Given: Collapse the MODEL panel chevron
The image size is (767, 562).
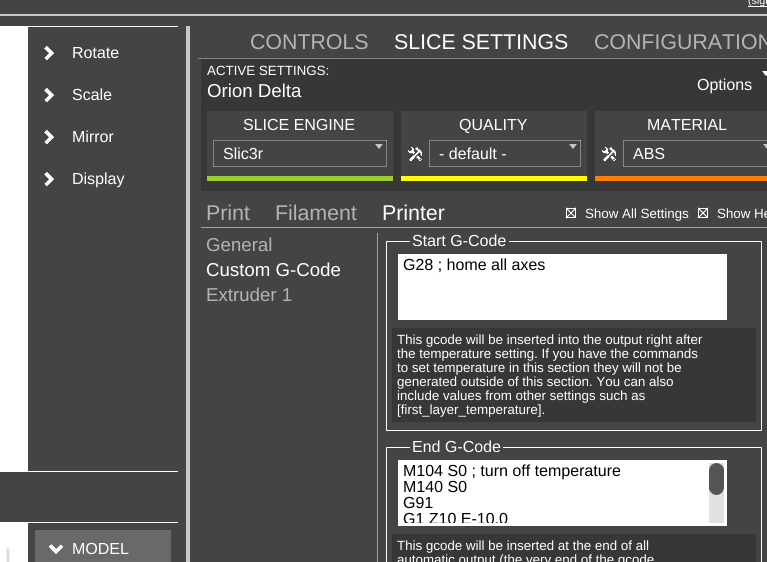Looking at the screenshot, I should pyautogui.click(x=56, y=549).
